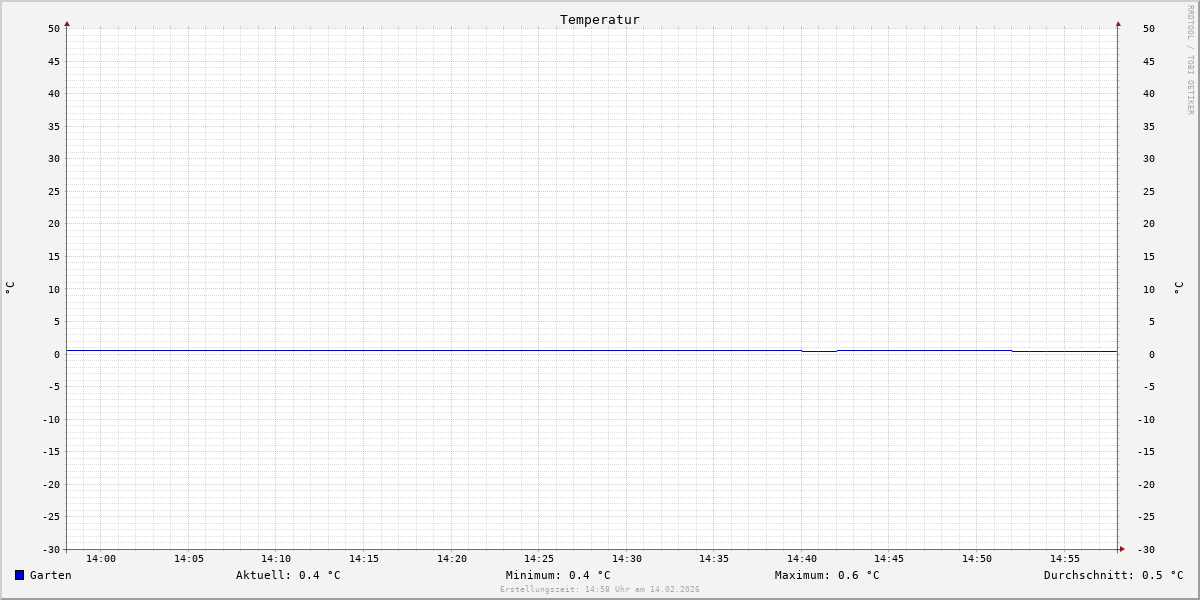Viewport: 1200px width, 600px height.
Task: Click the 14:25 time axis label
Action: click(x=539, y=558)
